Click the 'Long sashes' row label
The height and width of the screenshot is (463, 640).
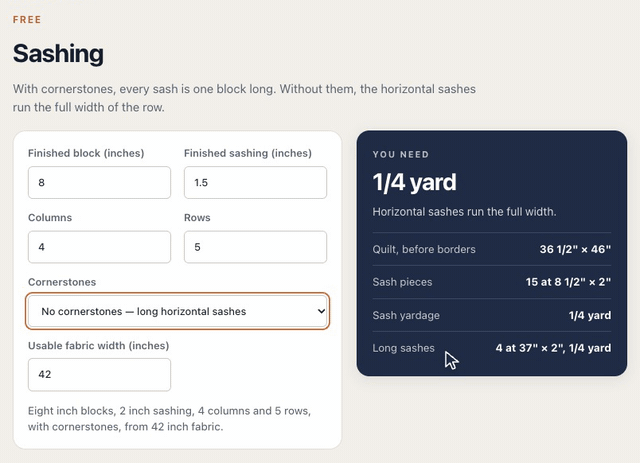click(x=403, y=348)
